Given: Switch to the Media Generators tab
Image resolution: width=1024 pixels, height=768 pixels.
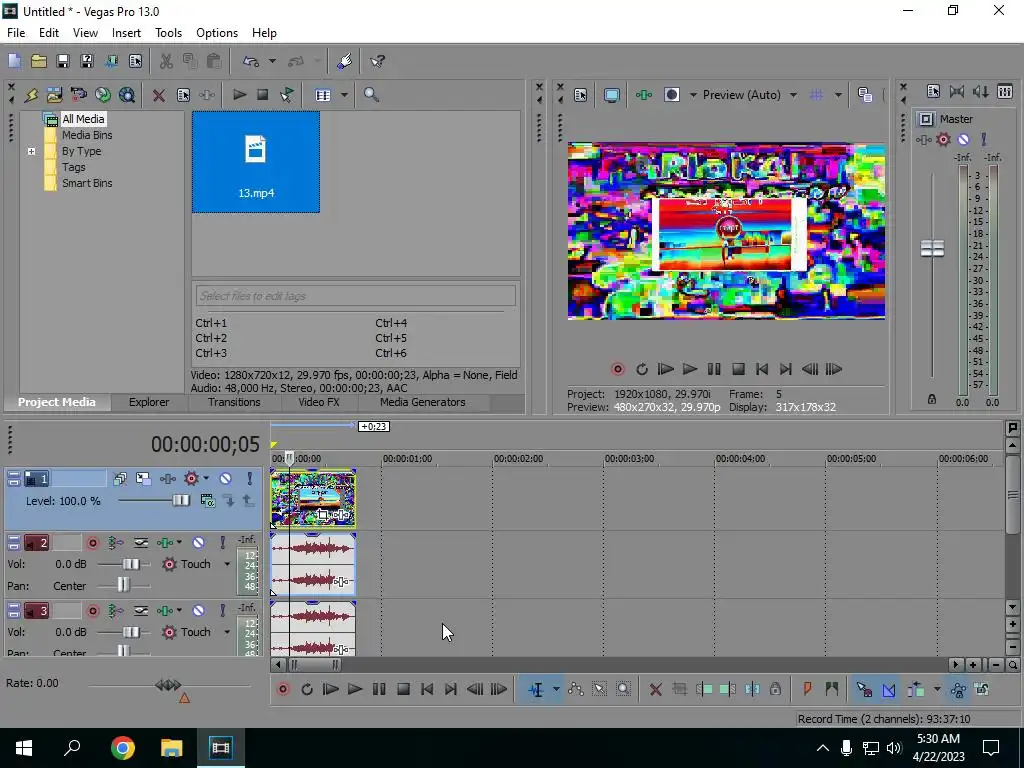Looking at the screenshot, I should 423,402.
